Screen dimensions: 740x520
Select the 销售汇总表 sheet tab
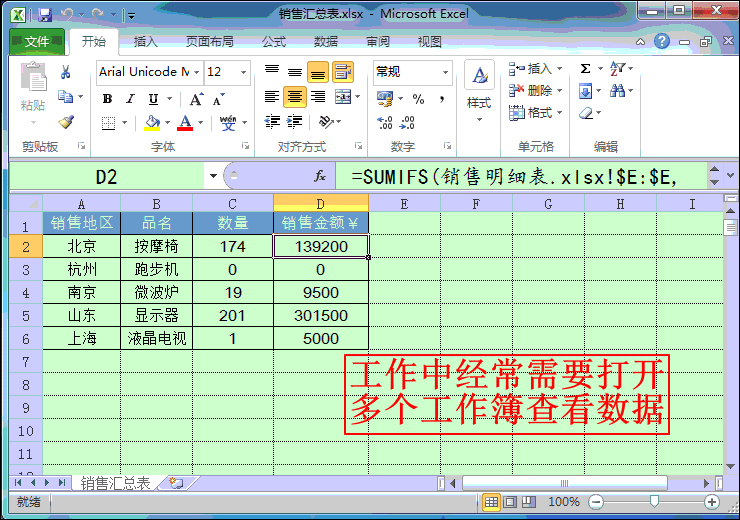115,483
